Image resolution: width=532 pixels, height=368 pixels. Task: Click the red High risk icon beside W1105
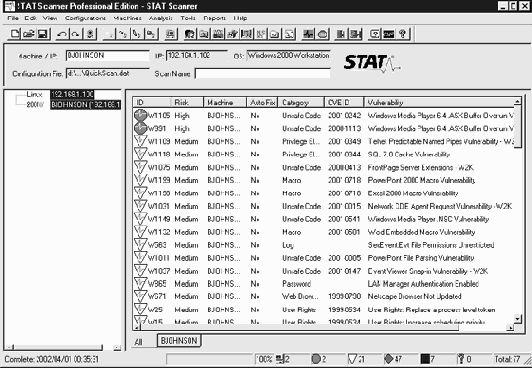[x=140, y=115]
